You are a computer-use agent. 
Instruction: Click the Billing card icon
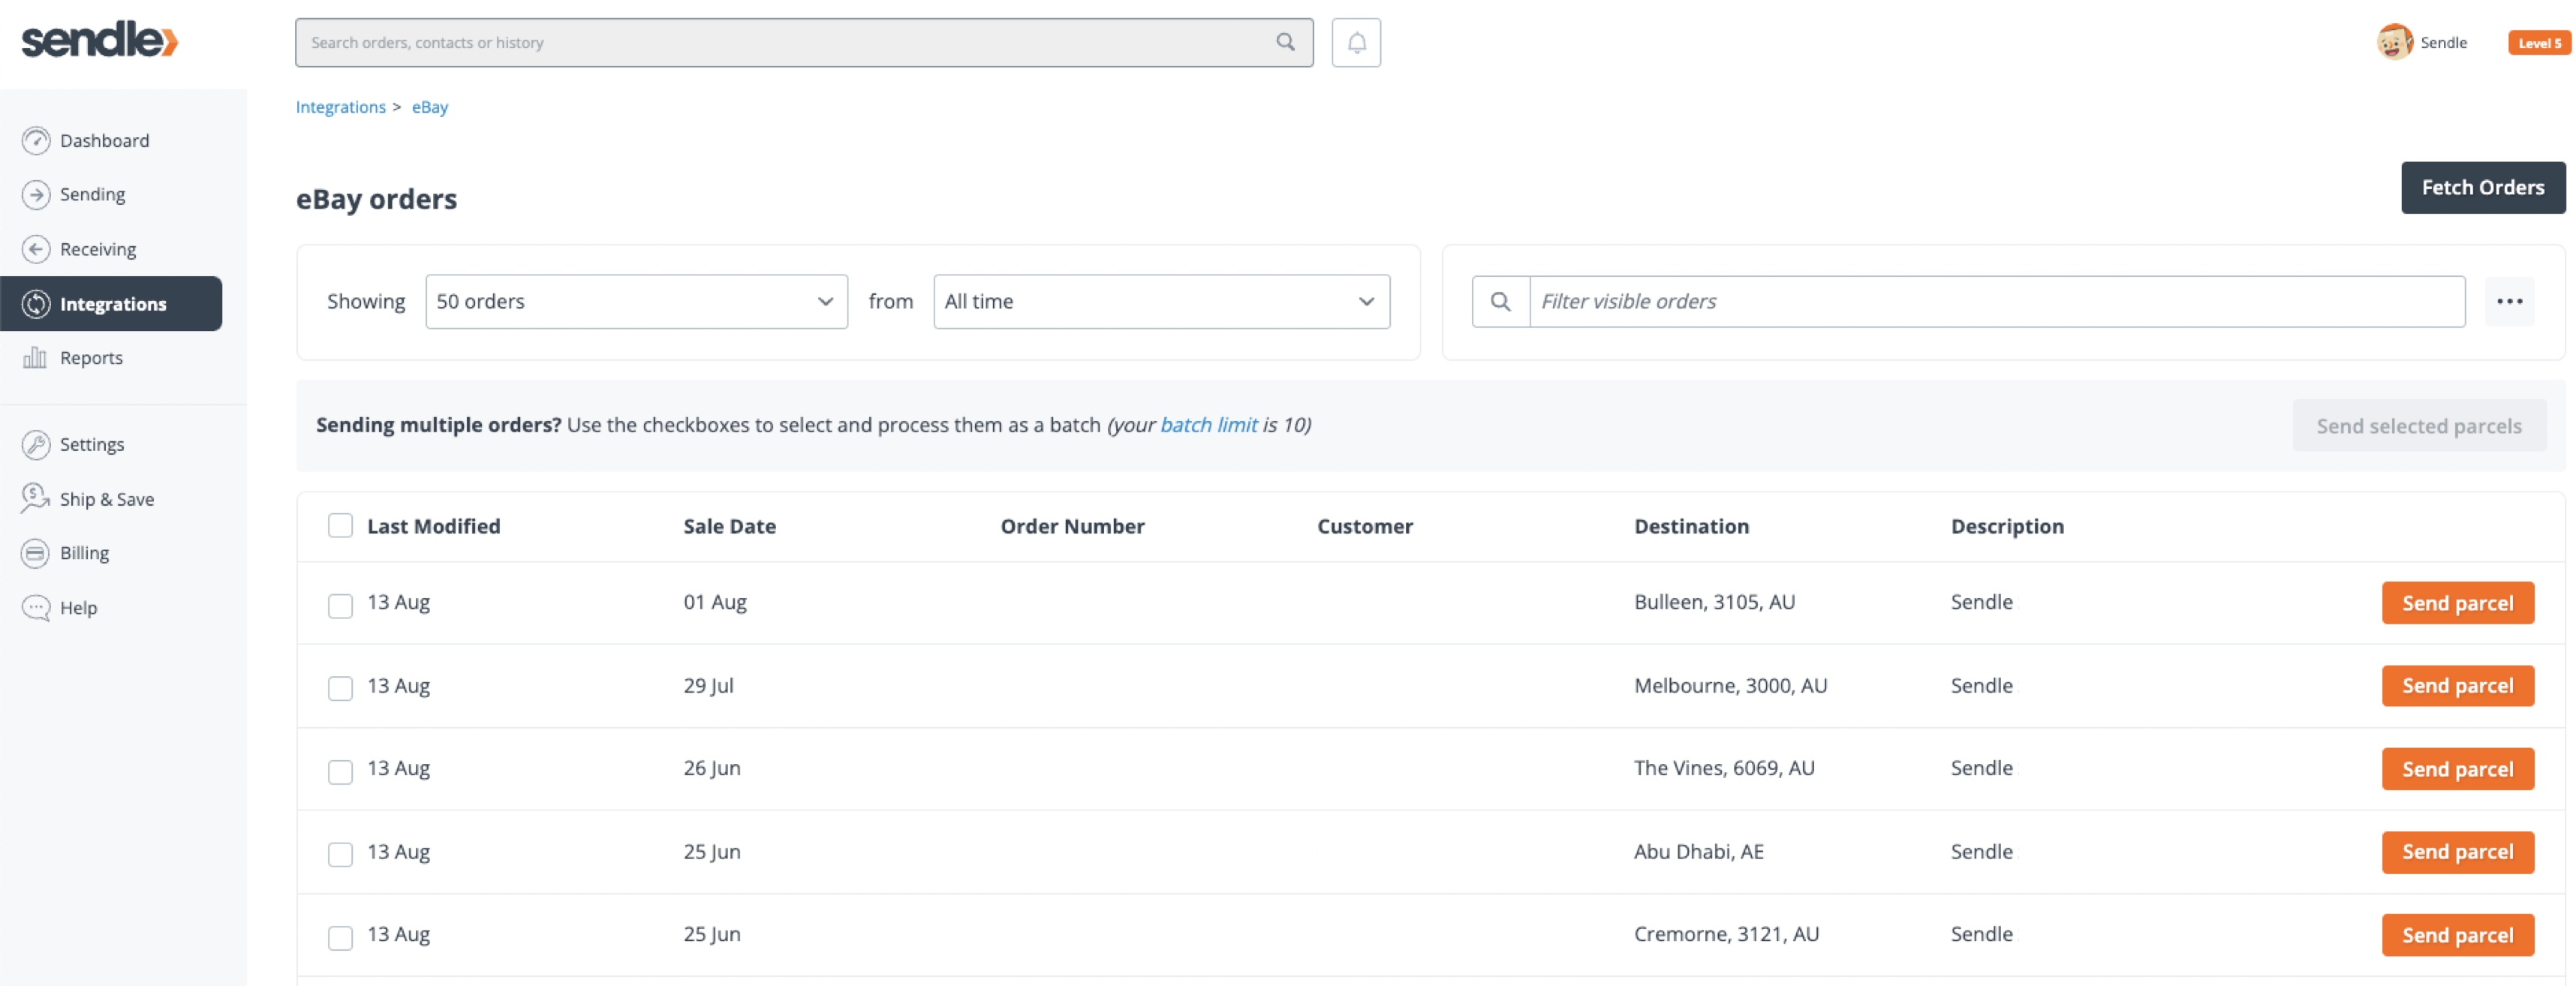36,553
